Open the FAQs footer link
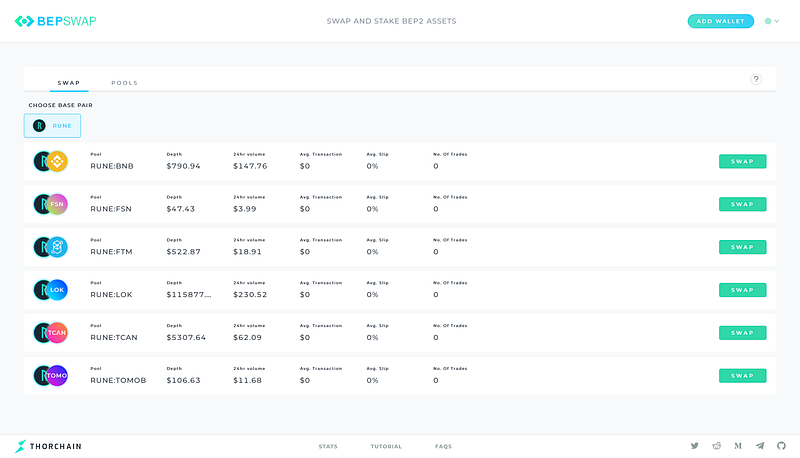800x458 pixels. (x=443, y=446)
